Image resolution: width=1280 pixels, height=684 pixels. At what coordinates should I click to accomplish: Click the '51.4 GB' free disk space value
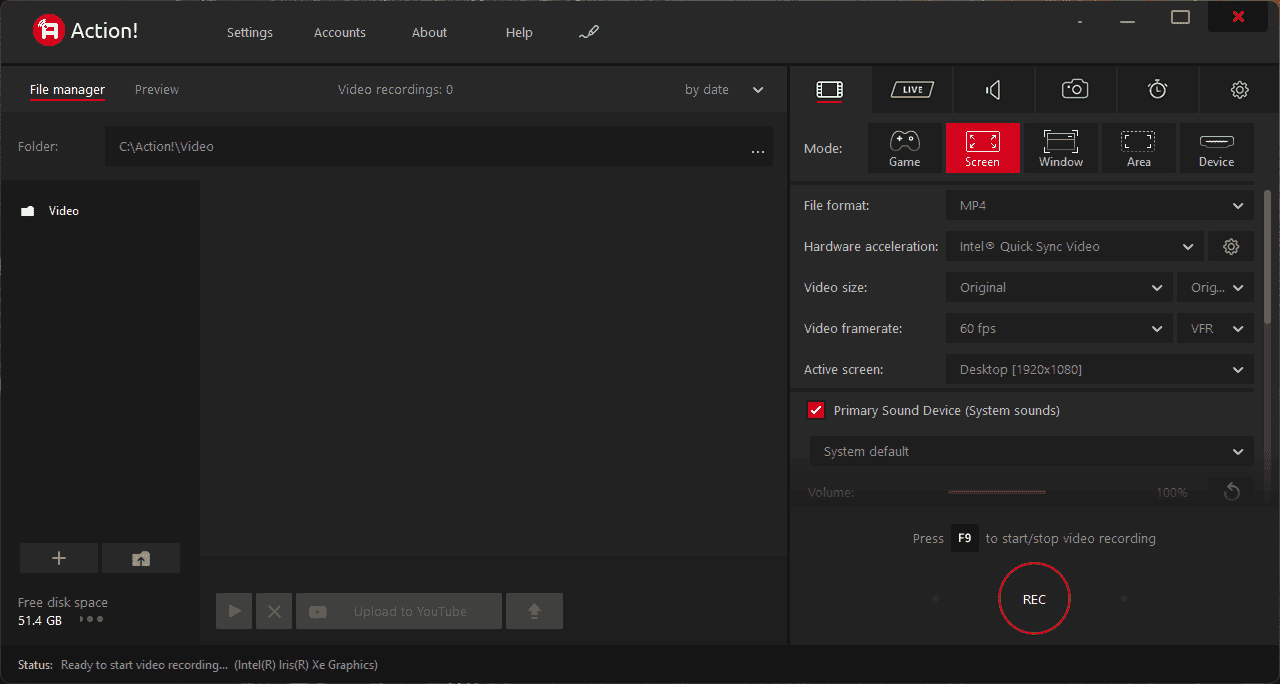[40, 620]
